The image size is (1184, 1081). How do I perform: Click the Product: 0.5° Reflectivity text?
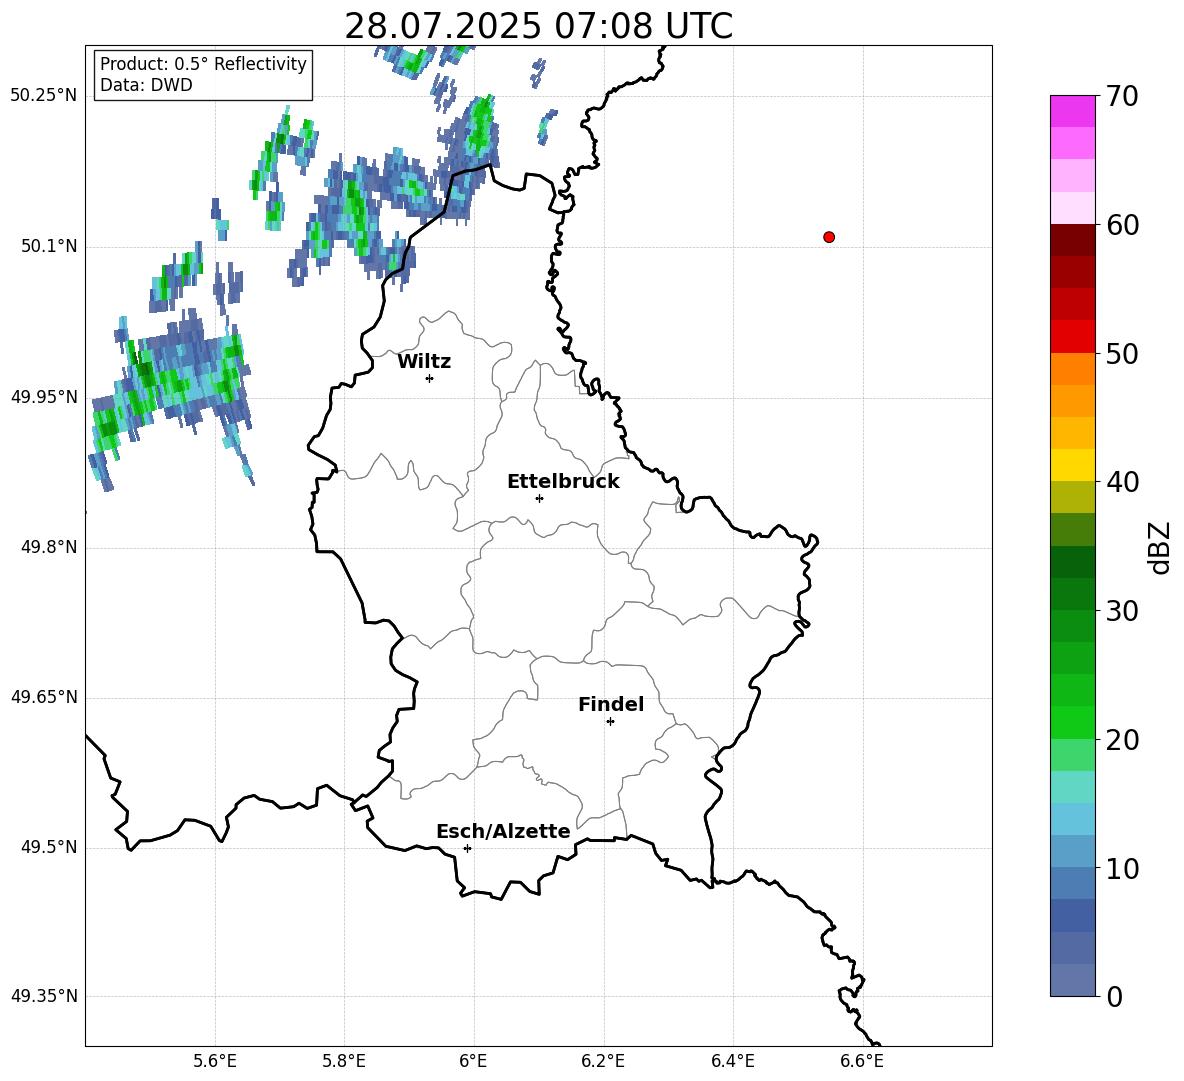(203, 64)
